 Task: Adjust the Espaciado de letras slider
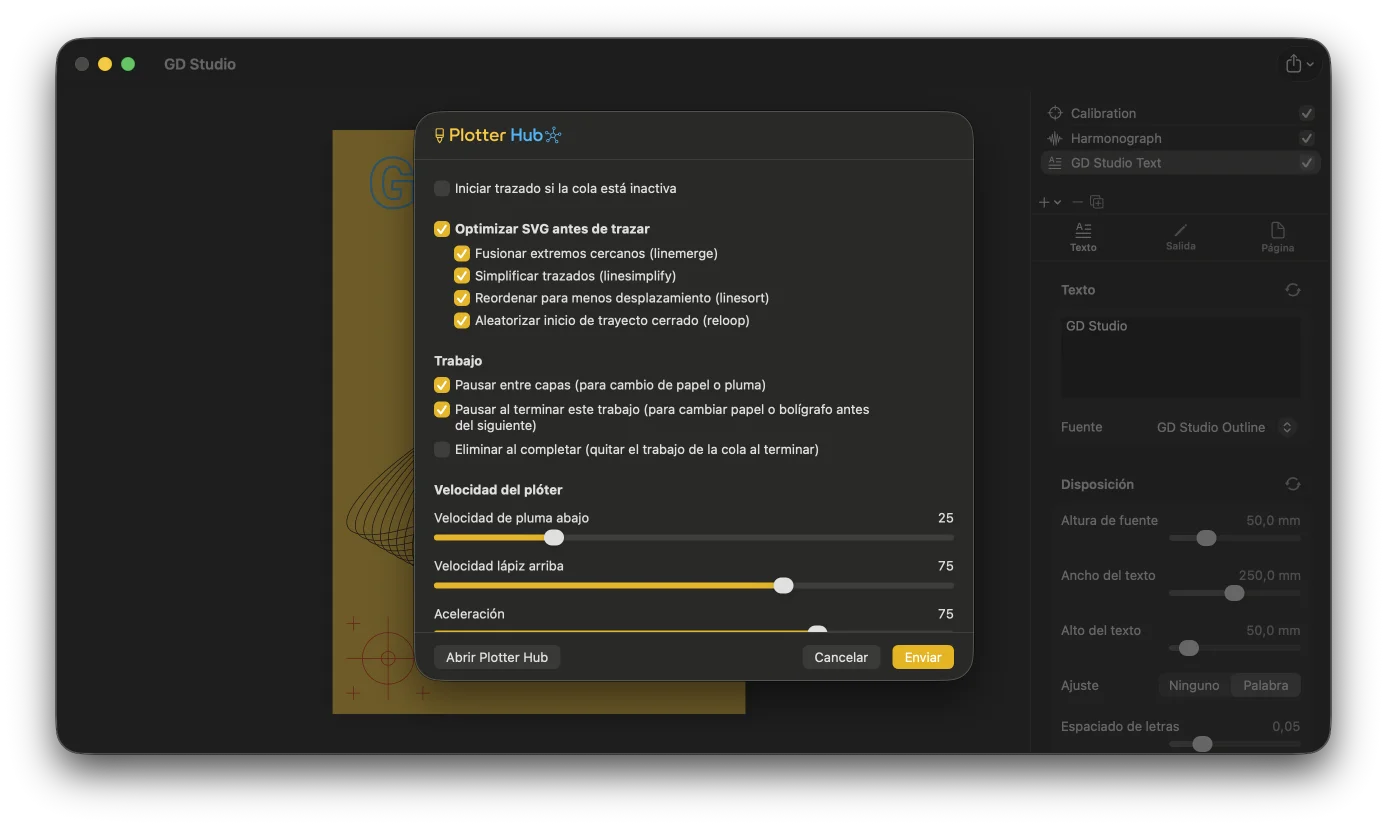[1202, 744]
